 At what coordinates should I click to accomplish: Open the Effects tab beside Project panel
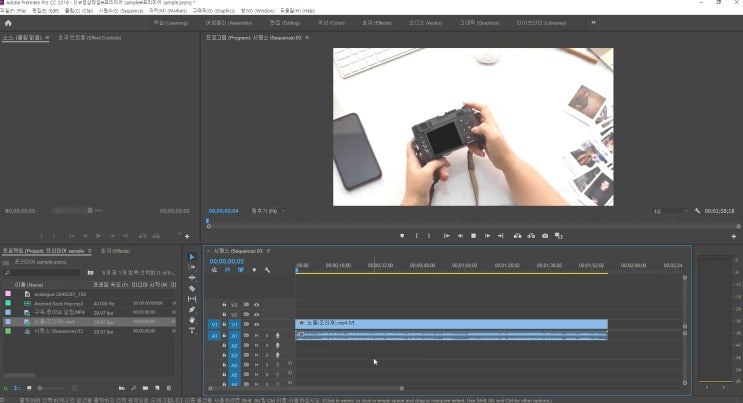115,251
